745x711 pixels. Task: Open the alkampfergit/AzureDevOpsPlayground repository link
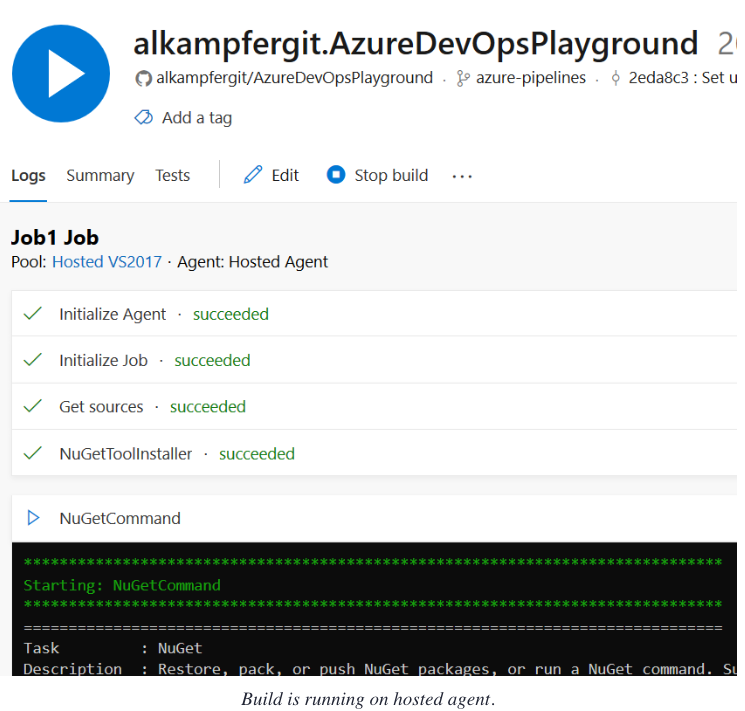pyautogui.click(x=295, y=77)
